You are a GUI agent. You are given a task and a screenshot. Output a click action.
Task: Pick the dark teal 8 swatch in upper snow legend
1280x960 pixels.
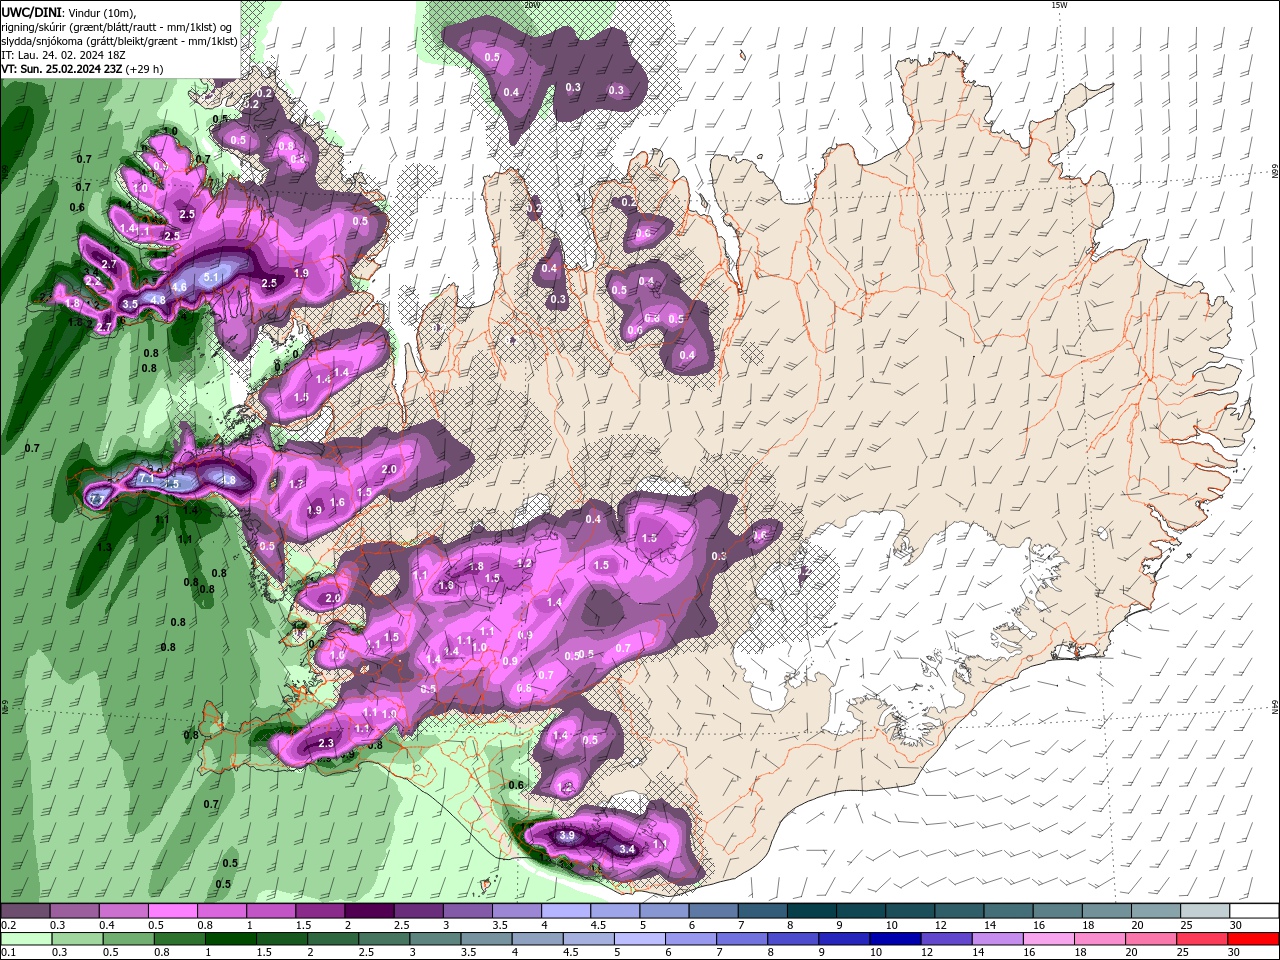click(812, 911)
